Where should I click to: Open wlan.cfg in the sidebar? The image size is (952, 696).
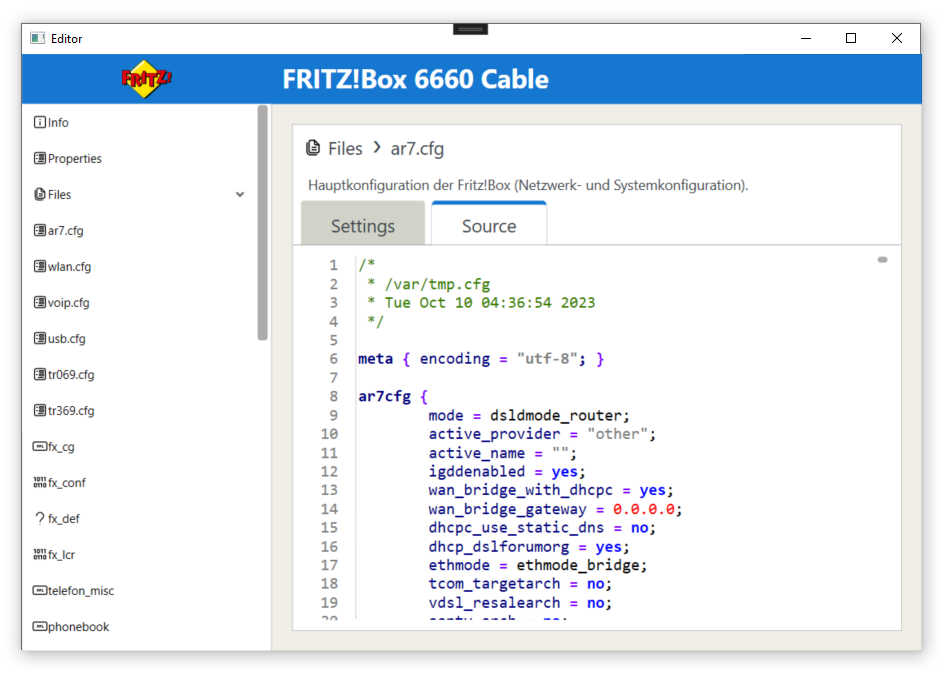(x=69, y=267)
